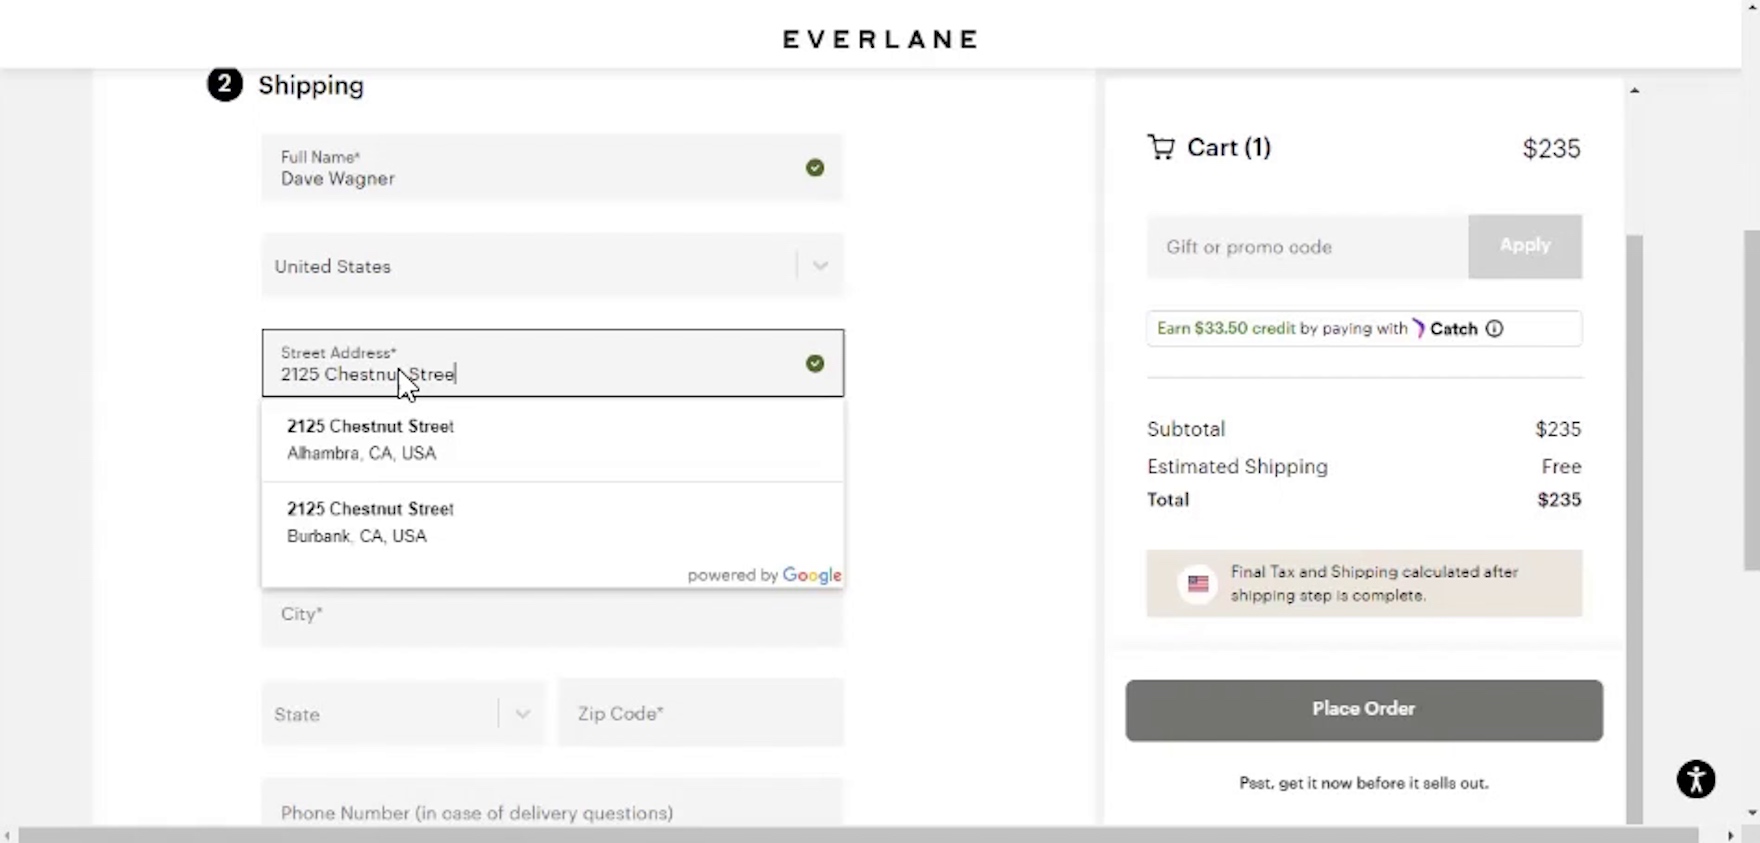Click the order summary scroll-up arrow
Image resolution: width=1760 pixels, height=843 pixels.
pyautogui.click(x=1634, y=91)
